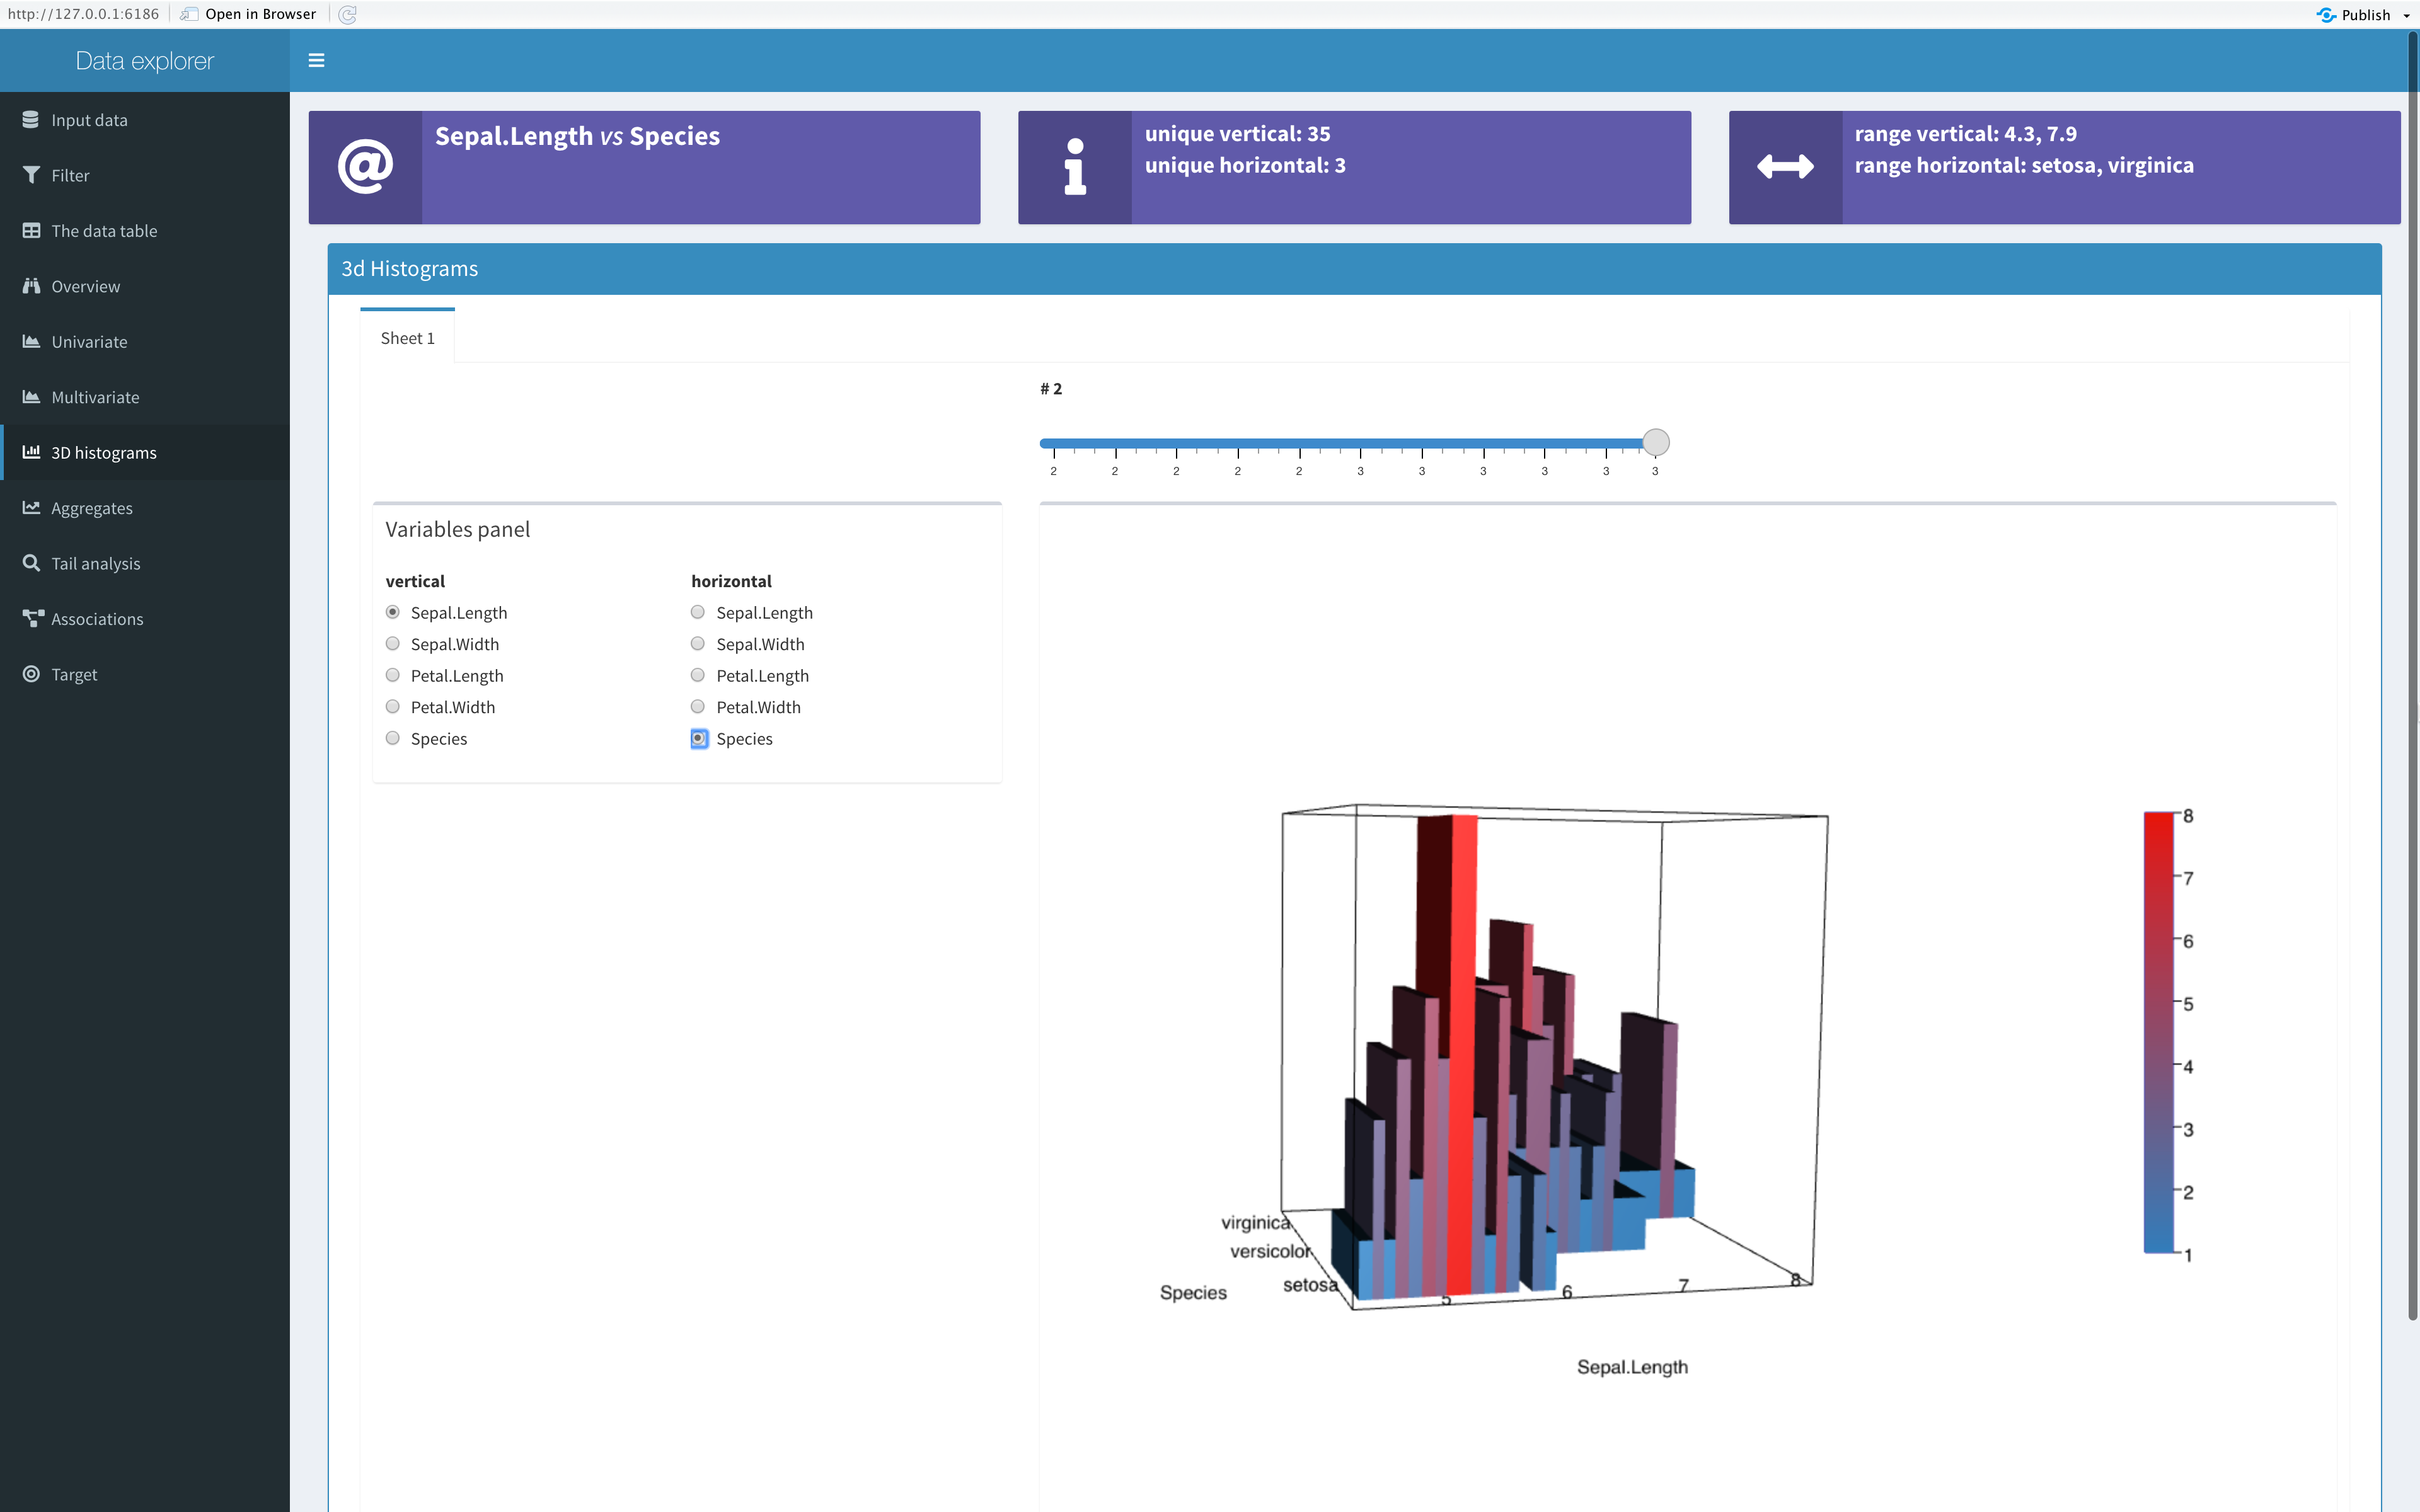Open Input data database icon
This screenshot has height=1512, width=2420.
pos(31,120)
